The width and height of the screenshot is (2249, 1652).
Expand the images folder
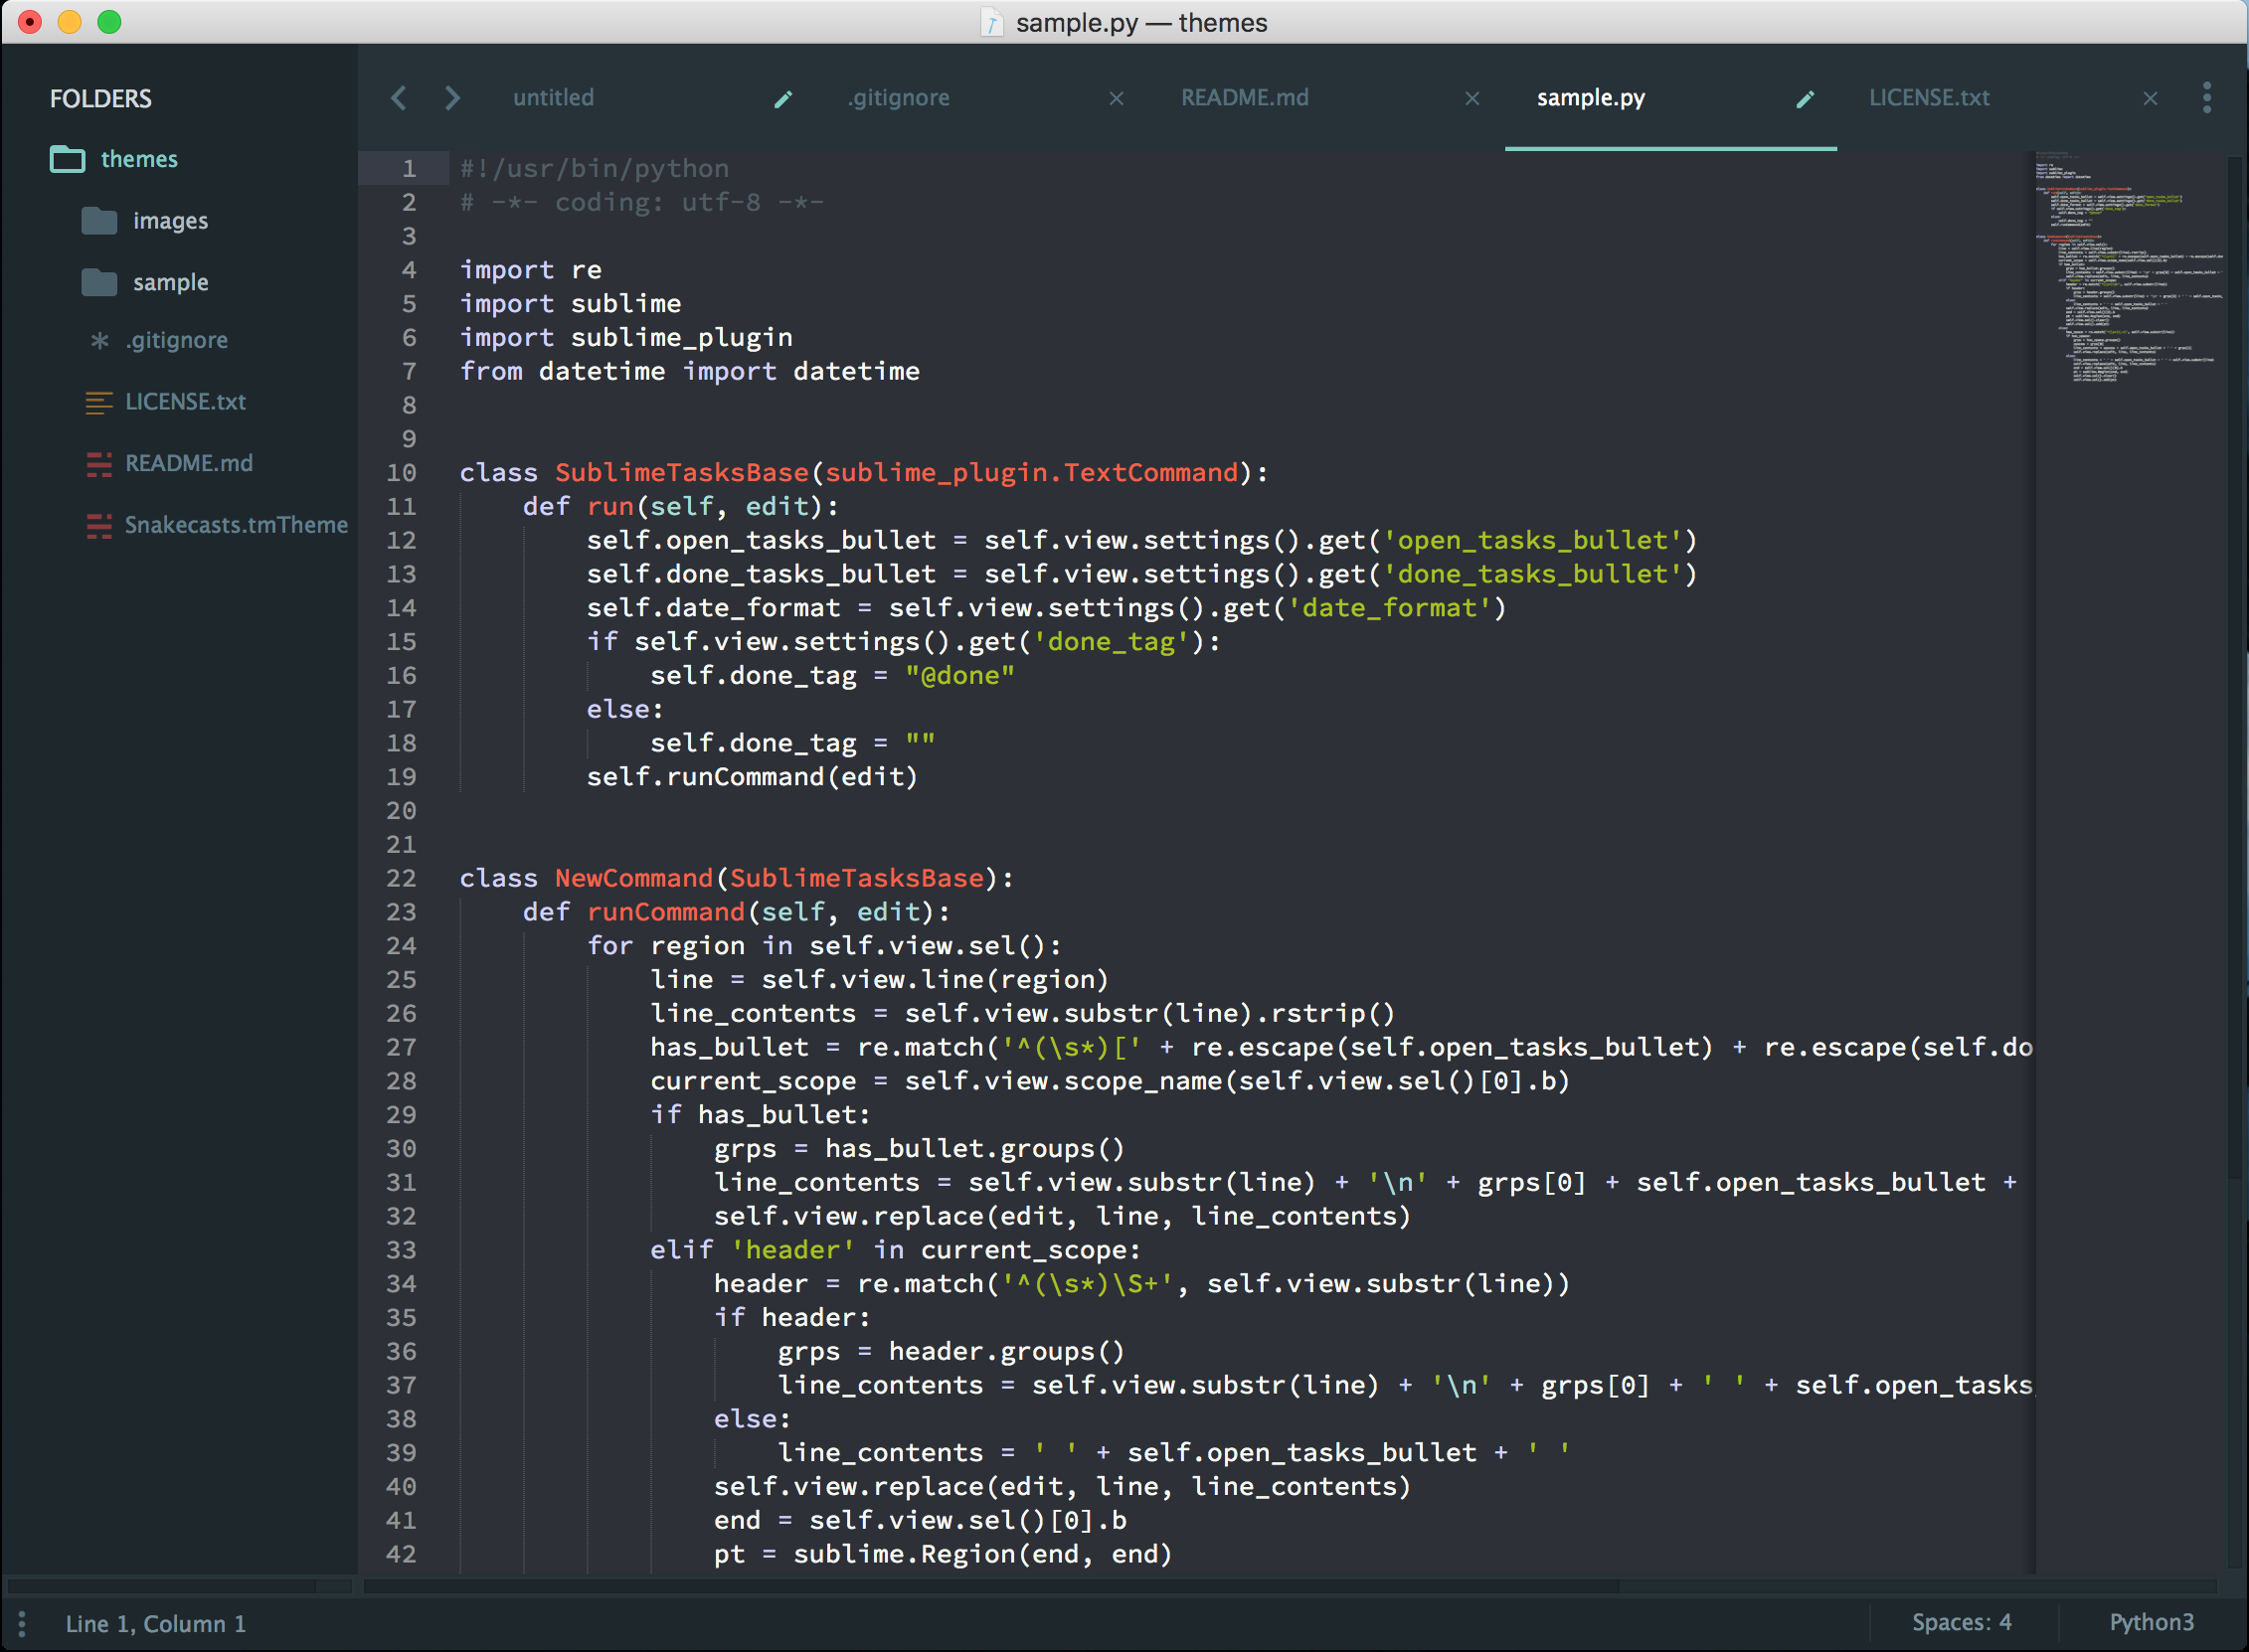point(170,221)
